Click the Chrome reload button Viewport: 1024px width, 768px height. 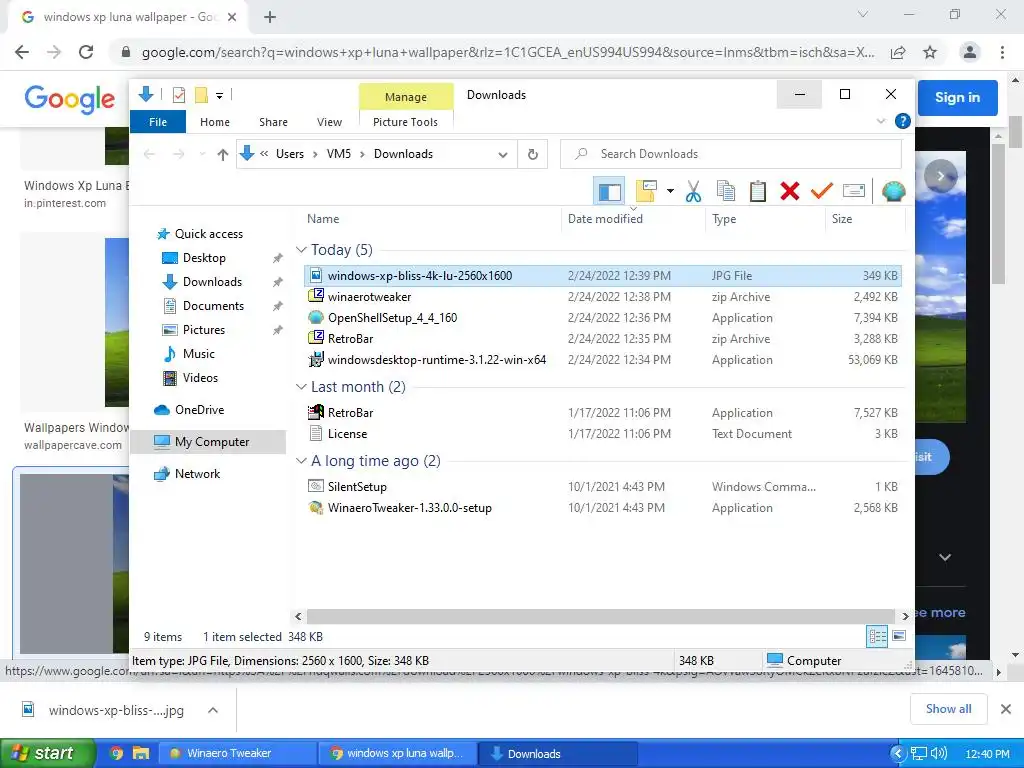tap(86, 52)
